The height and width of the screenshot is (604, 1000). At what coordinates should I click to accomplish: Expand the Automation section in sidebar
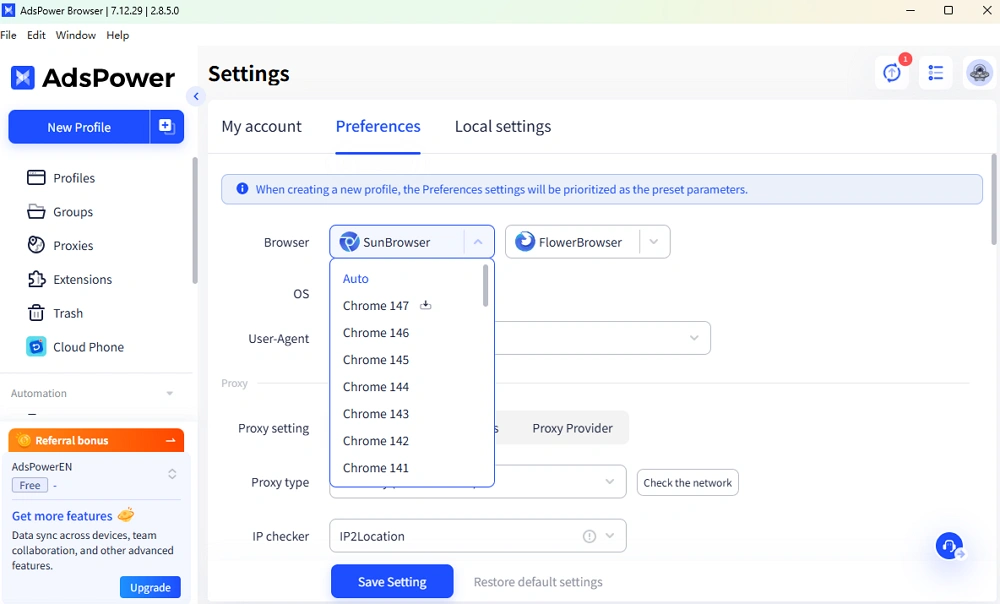[170, 394]
